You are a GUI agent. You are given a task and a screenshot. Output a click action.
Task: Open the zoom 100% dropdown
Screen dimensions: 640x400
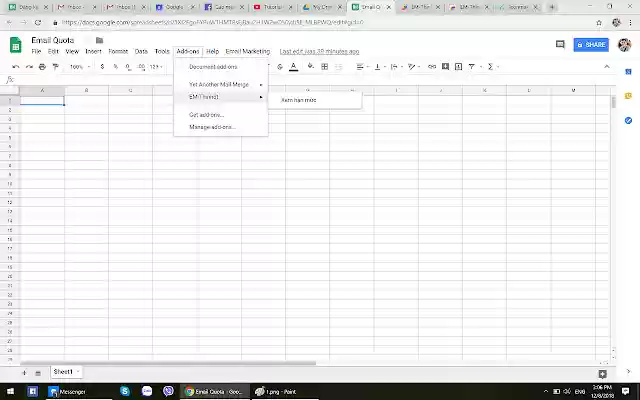[x=80, y=67]
